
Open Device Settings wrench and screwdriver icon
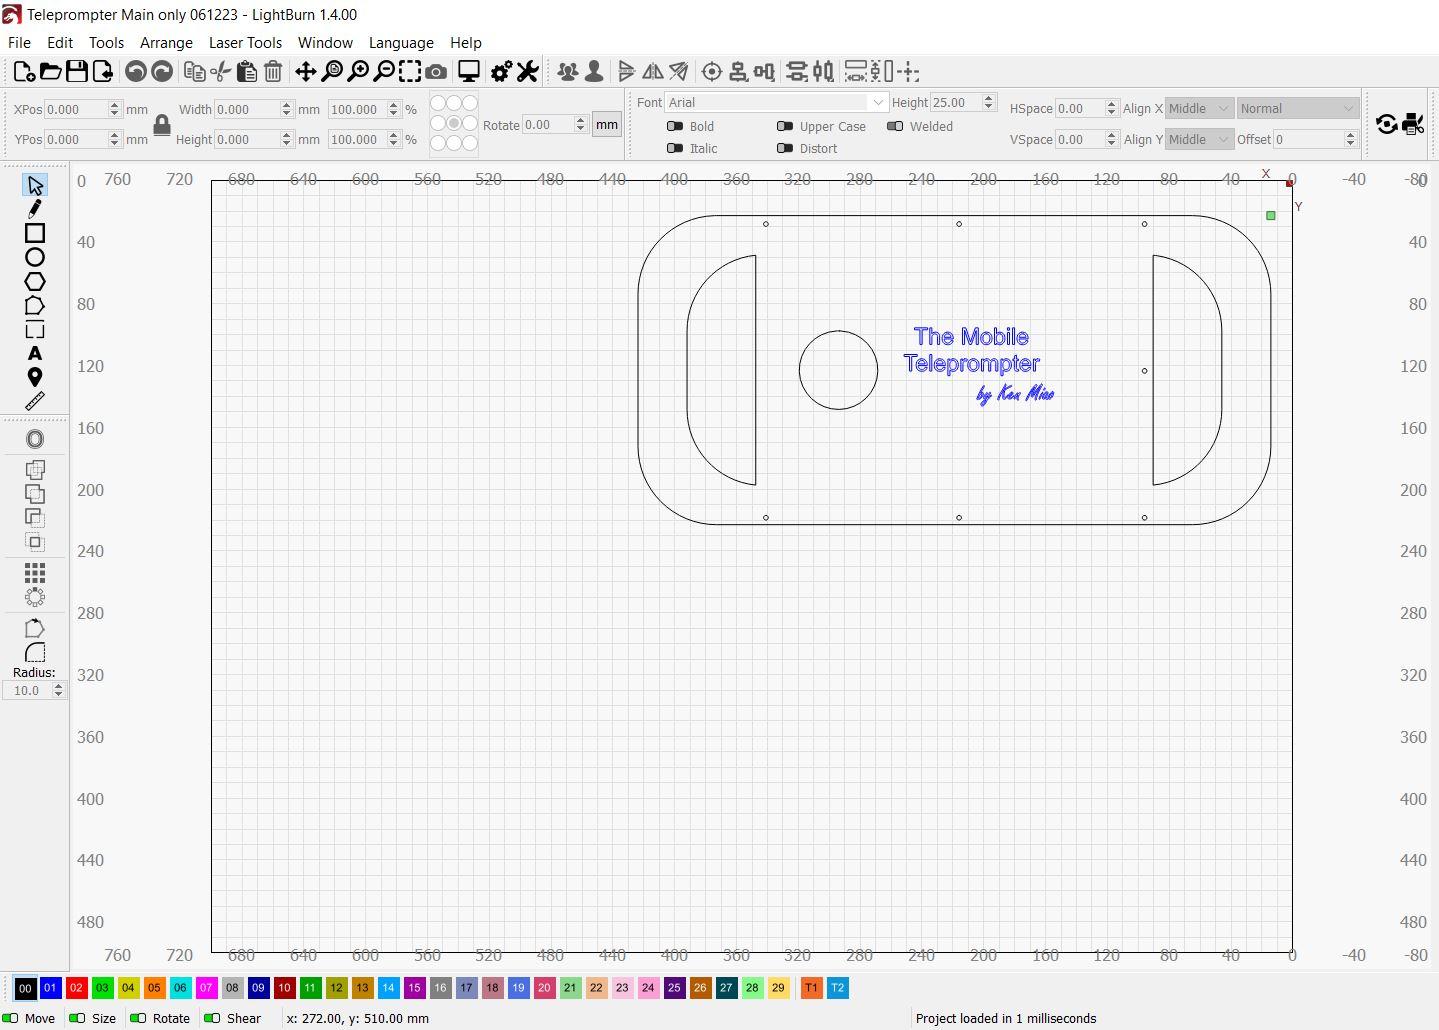pyautogui.click(x=527, y=71)
